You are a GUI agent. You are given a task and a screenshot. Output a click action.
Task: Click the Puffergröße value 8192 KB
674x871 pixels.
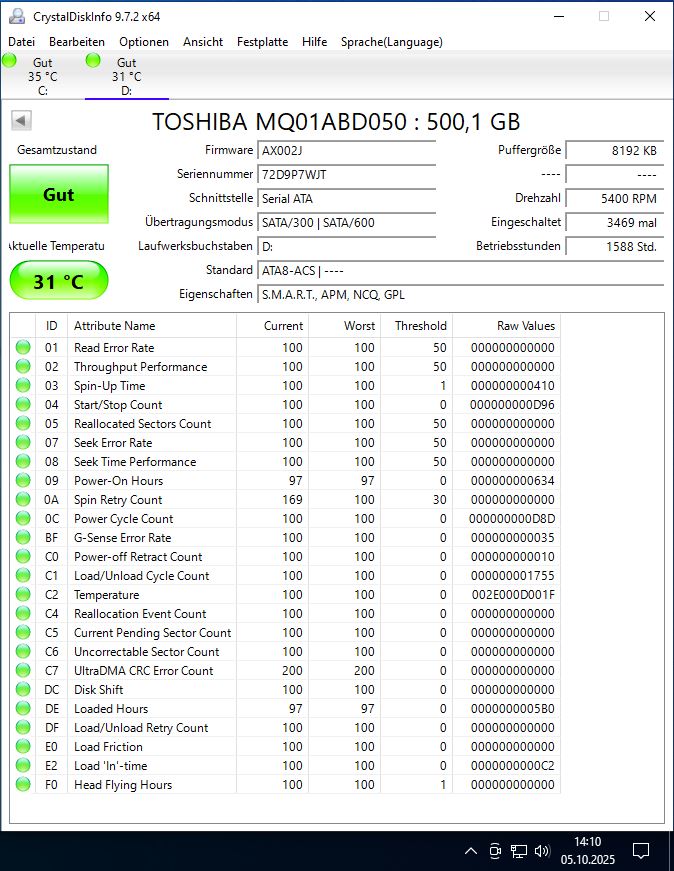pyautogui.click(x=615, y=151)
